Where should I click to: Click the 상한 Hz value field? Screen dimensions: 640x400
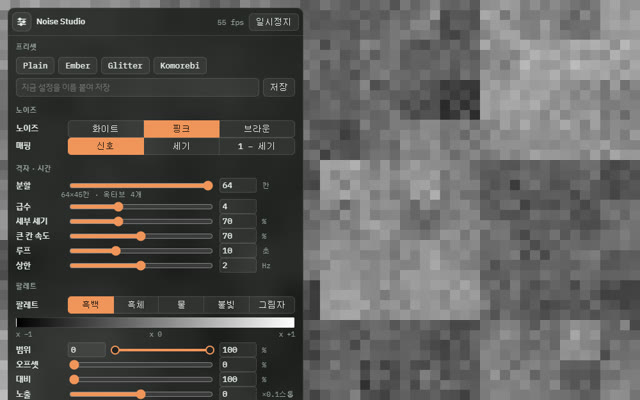[238, 265]
